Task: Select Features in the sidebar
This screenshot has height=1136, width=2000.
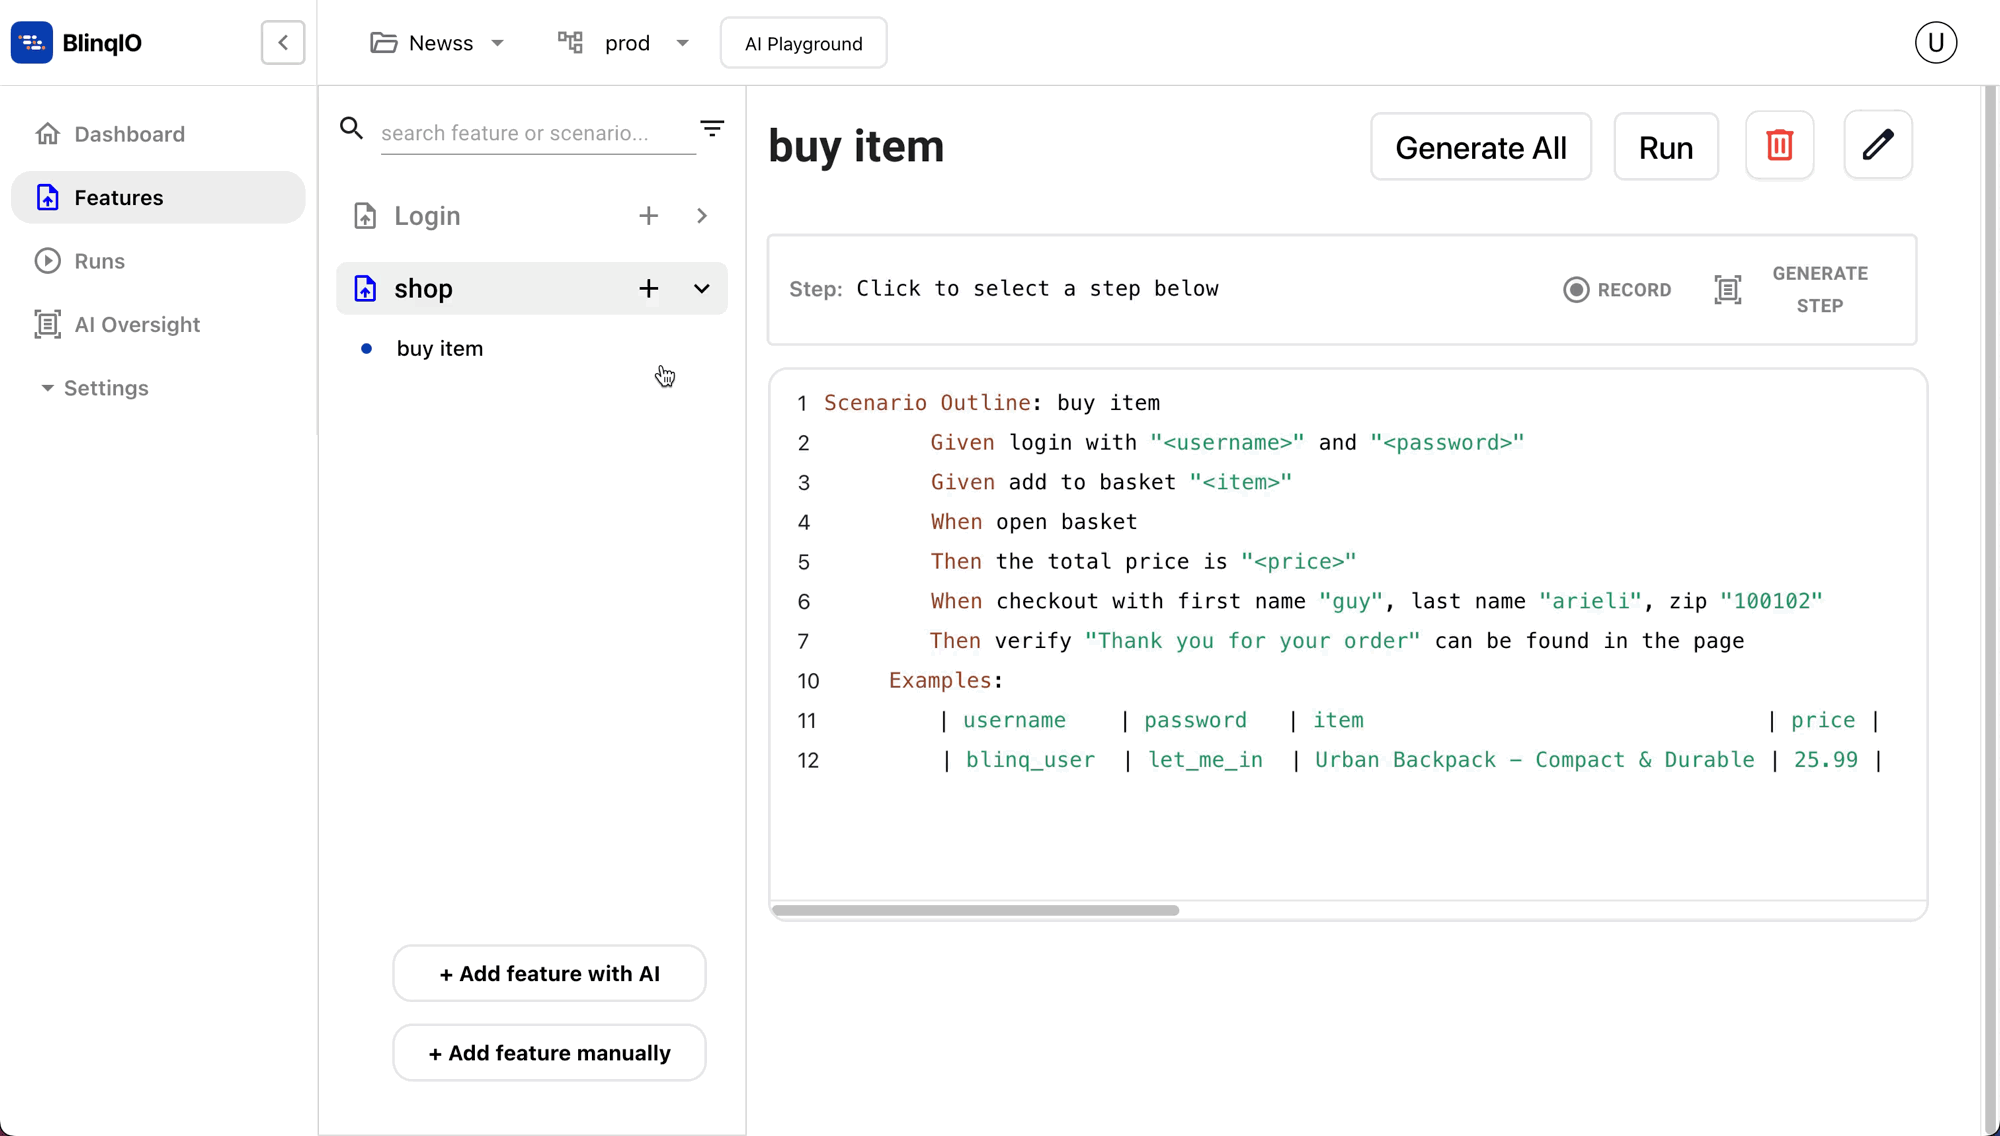Action: [158, 197]
